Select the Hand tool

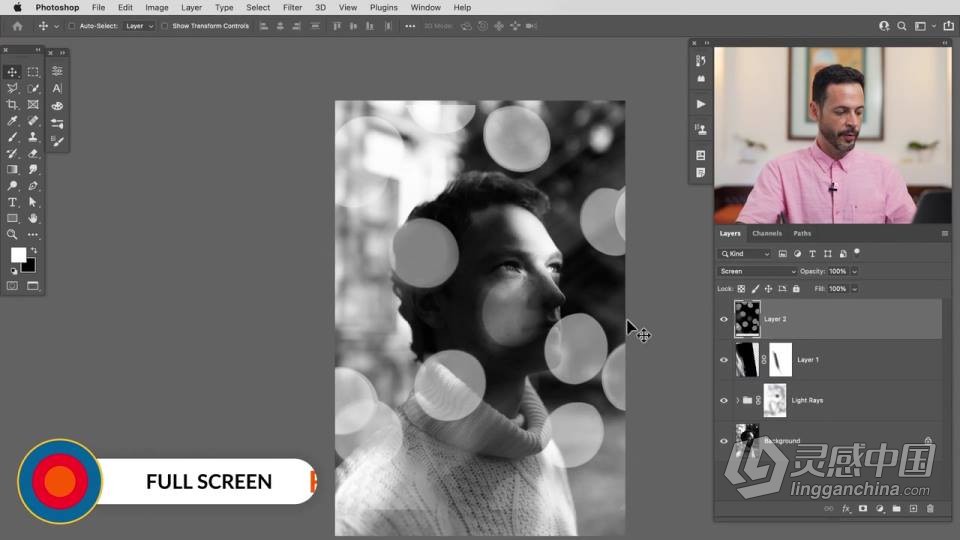click(x=33, y=218)
